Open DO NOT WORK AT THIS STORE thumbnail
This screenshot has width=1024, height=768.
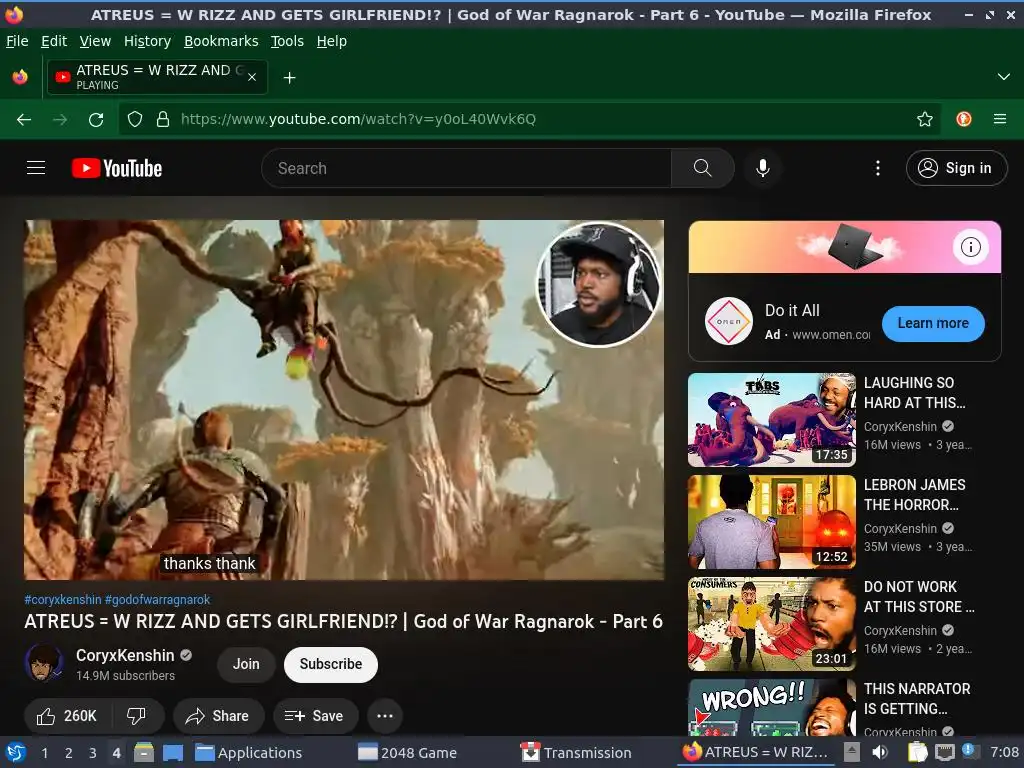[771, 624]
